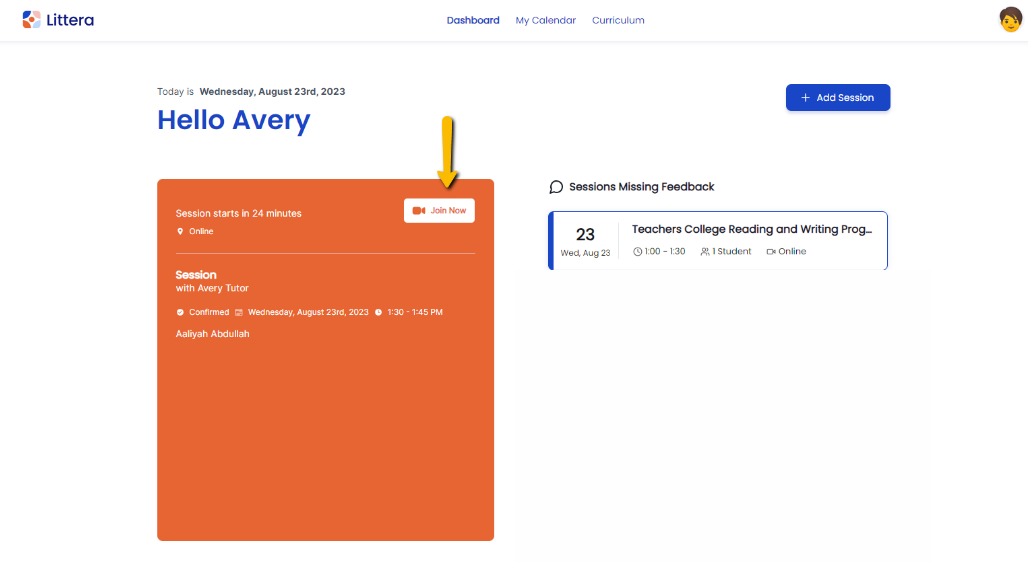The width and height of the screenshot is (1028, 562).
Task: Open the Teachers College Reading and Writing session
Action: pyautogui.click(x=751, y=230)
